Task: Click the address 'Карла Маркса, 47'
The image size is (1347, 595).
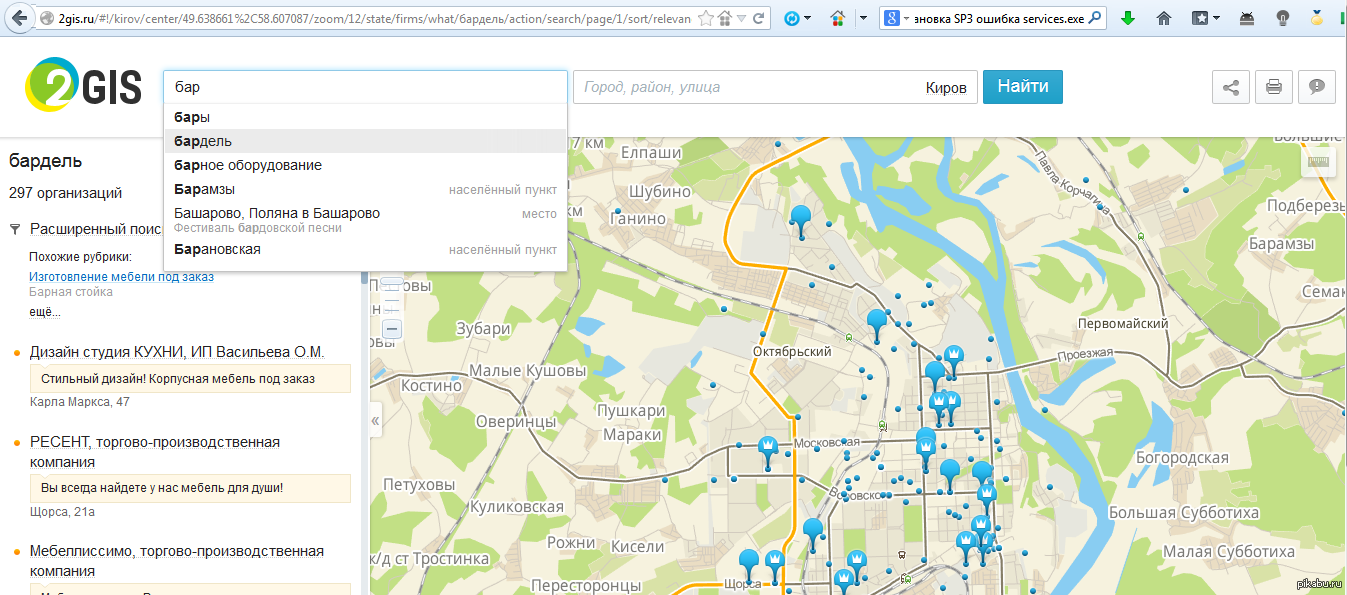Action: point(80,402)
